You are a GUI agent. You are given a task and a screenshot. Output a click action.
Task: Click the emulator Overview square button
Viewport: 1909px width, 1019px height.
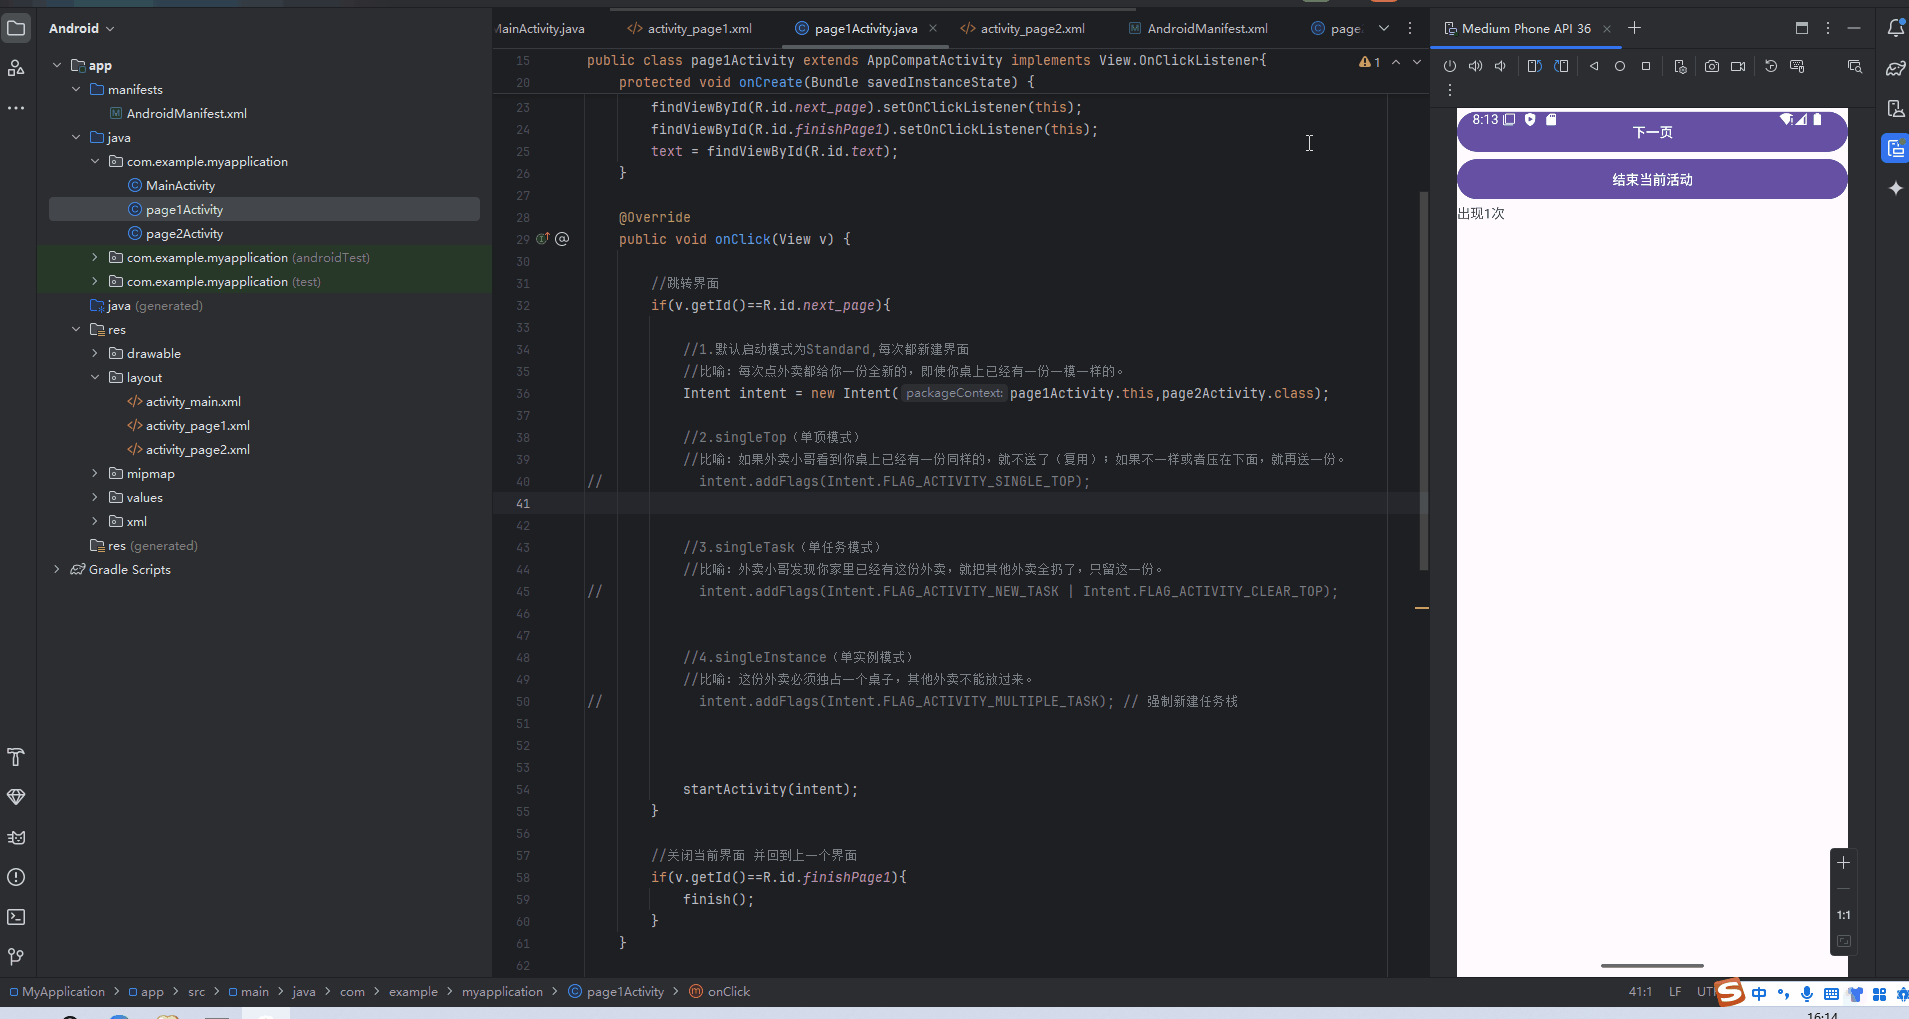pyautogui.click(x=1646, y=66)
